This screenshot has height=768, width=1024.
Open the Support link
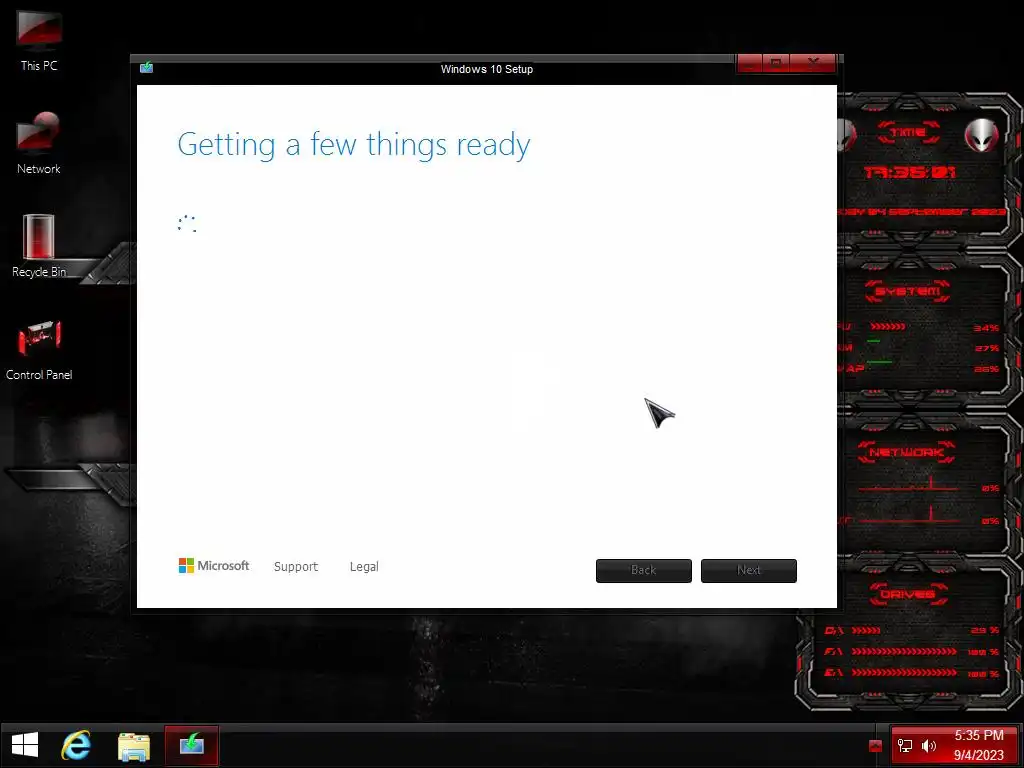[x=296, y=567]
